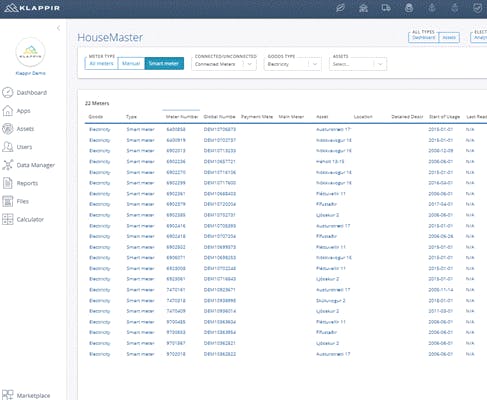Screen dimensions: 487x400
Task: Sort by the Asset column header
Action: point(322,117)
